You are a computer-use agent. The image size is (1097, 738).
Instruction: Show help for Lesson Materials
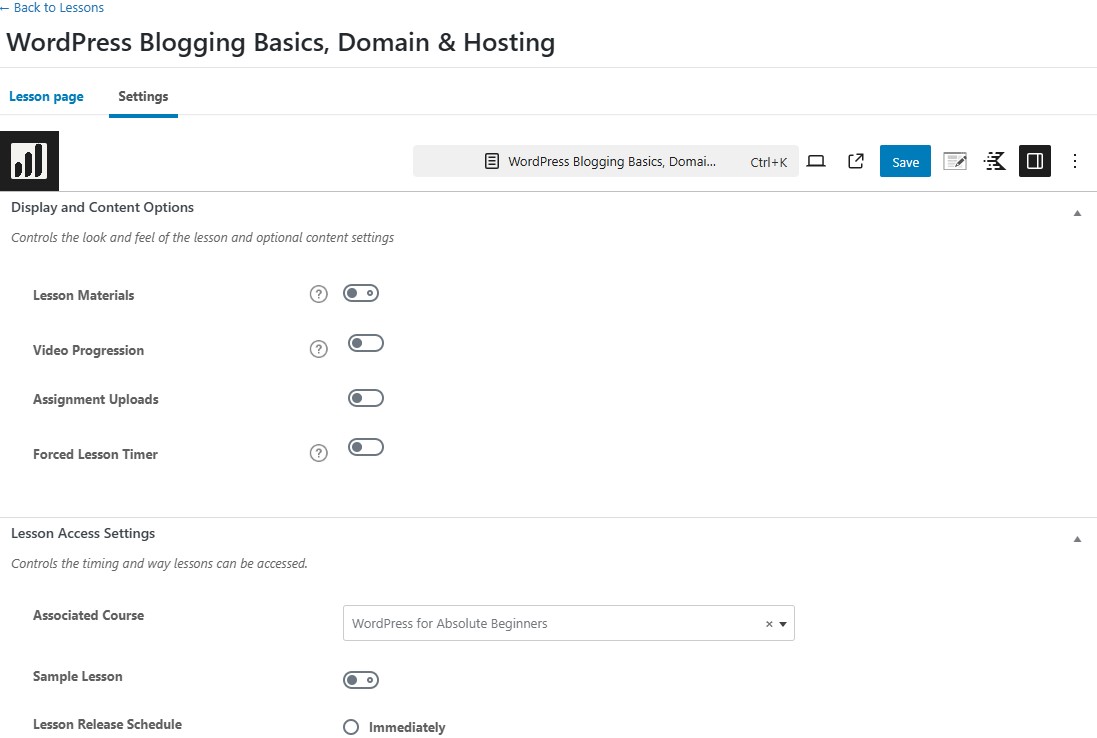(318, 295)
